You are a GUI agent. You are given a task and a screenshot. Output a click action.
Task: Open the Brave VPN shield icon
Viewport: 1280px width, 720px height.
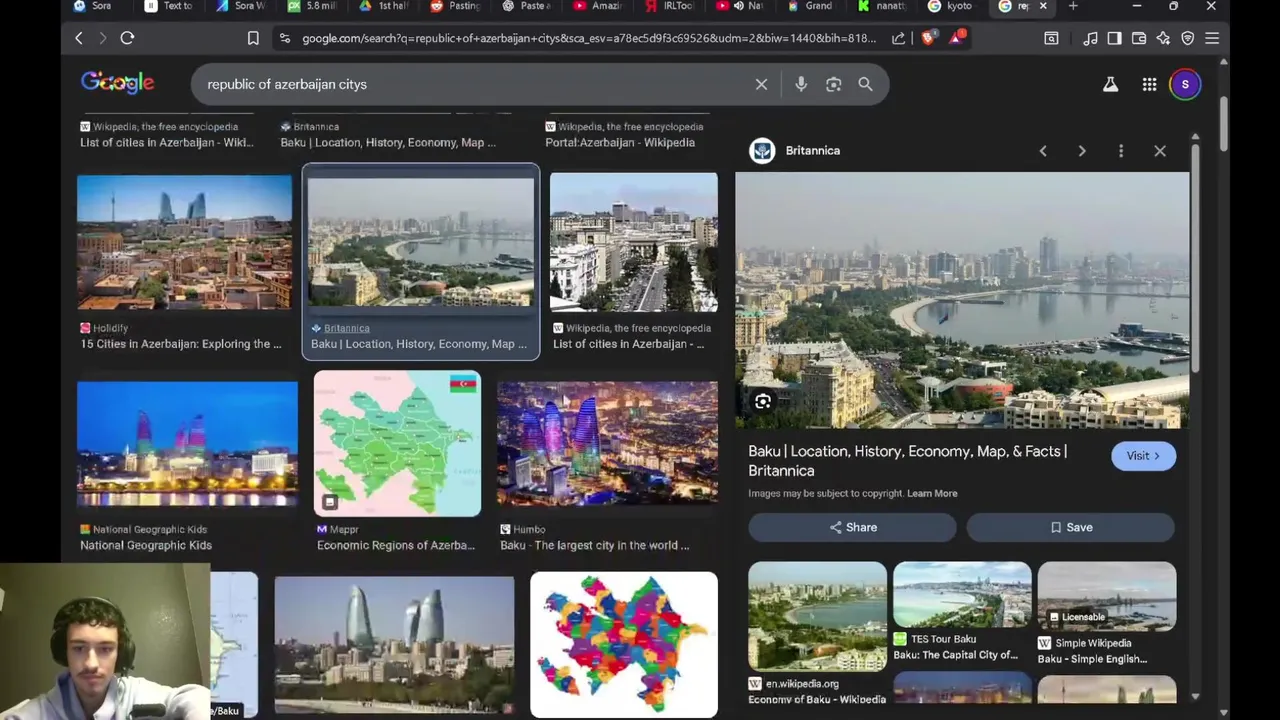coord(1188,38)
